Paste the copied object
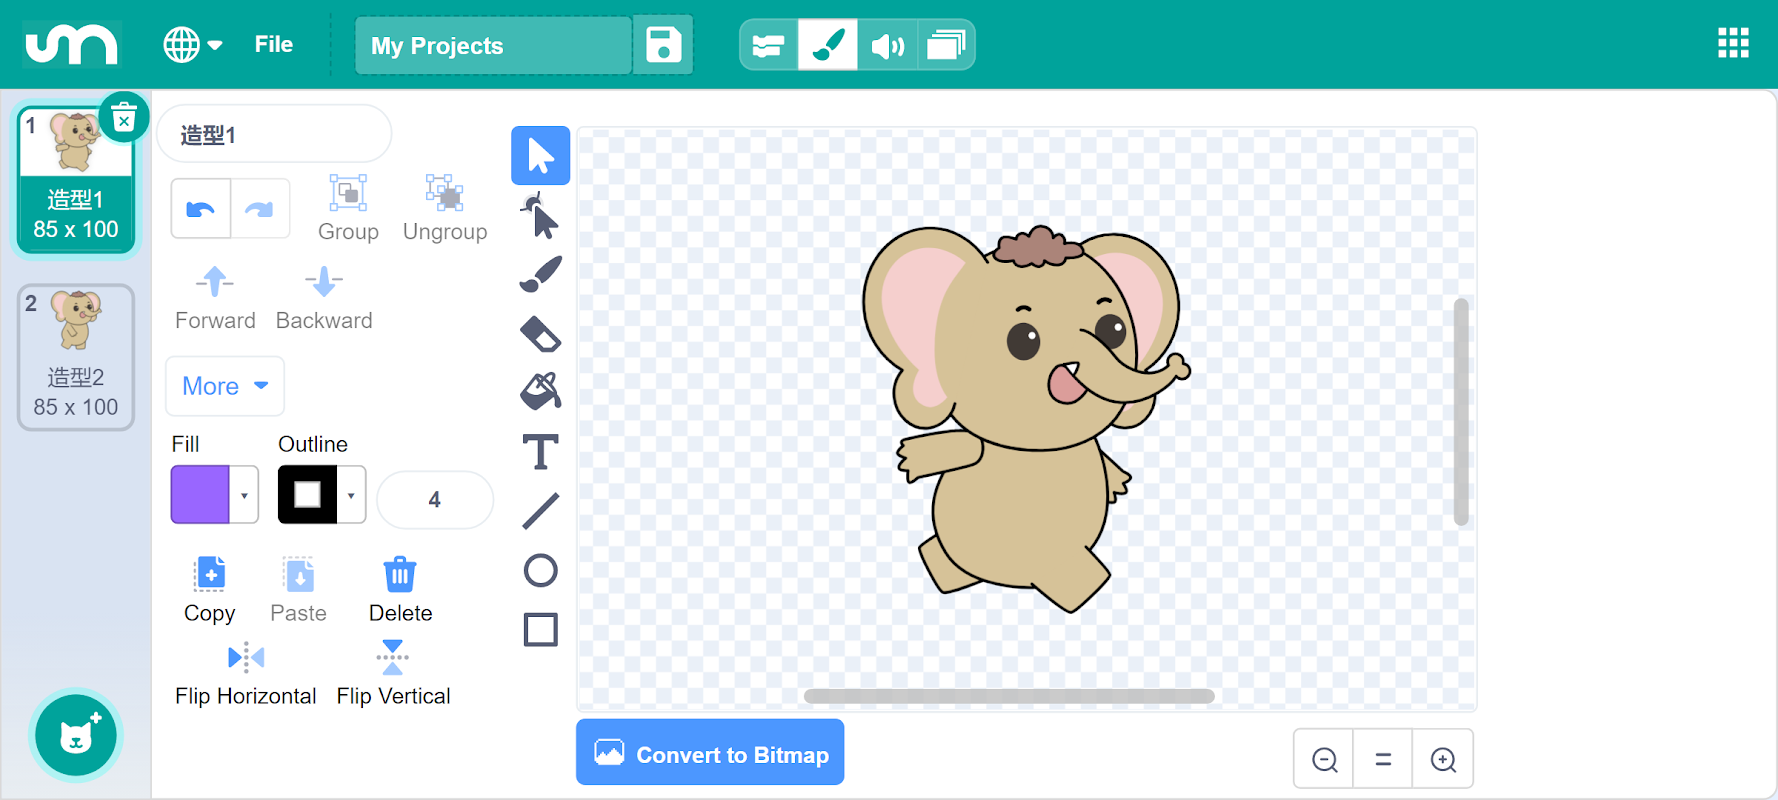 coord(299,590)
